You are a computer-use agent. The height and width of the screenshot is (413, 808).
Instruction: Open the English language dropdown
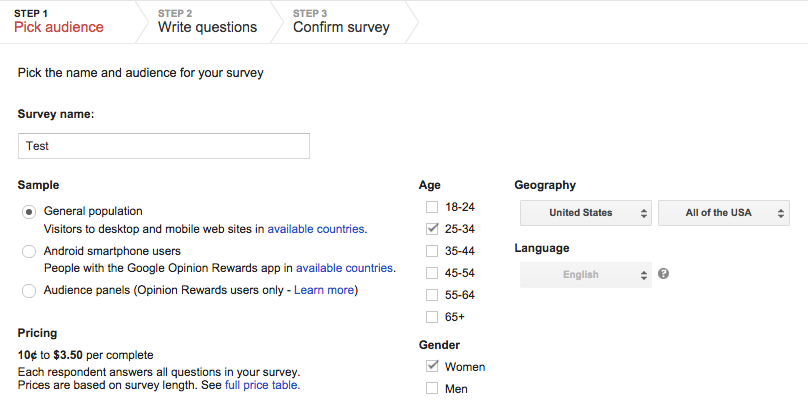point(585,275)
